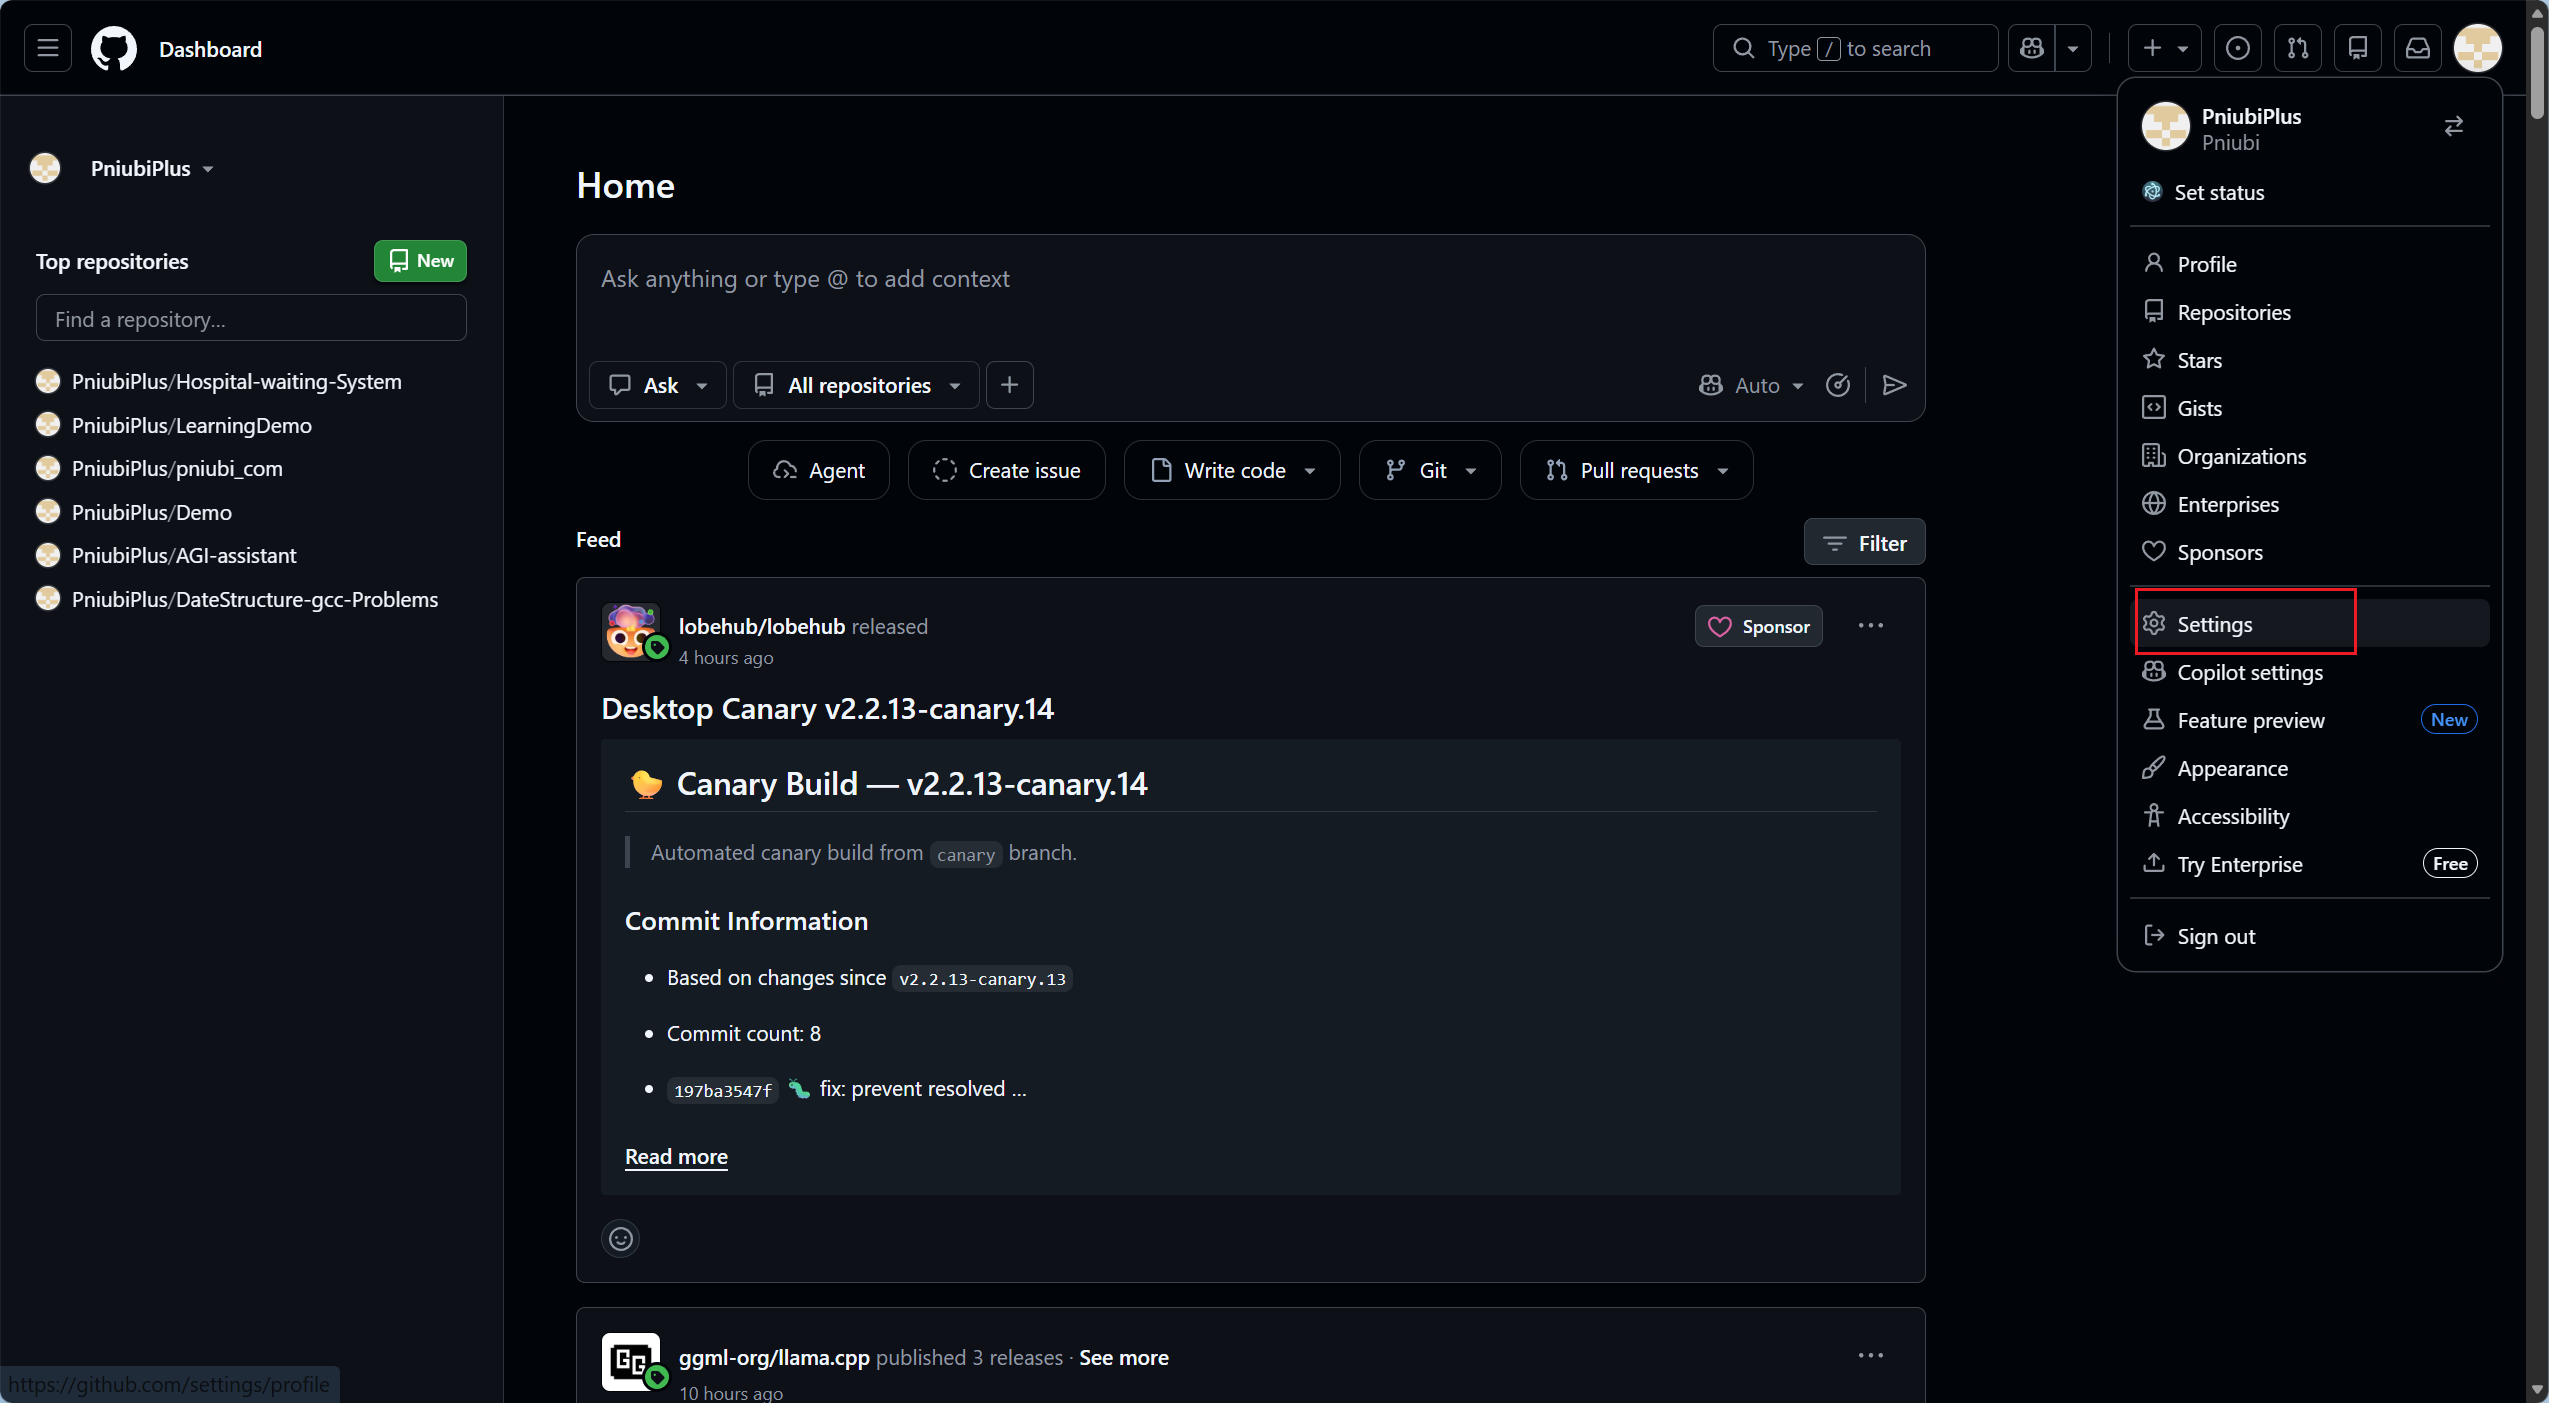Image resolution: width=2549 pixels, height=1403 pixels.
Task: Select Set status in user menu
Action: click(x=2310, y=192)
